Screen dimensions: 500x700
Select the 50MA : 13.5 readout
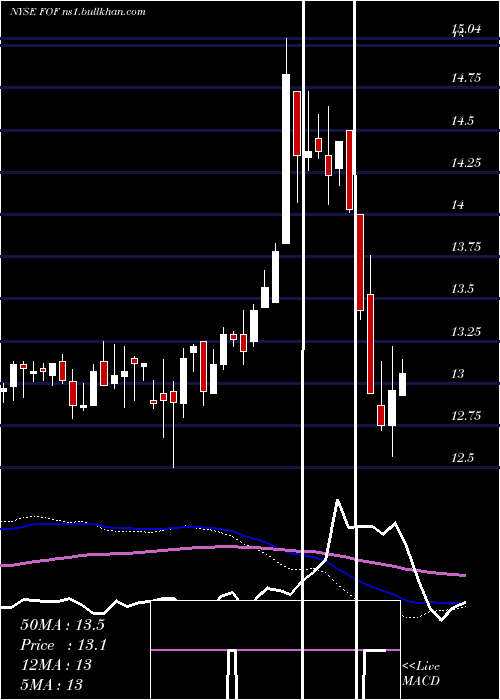tap(62, 625)
